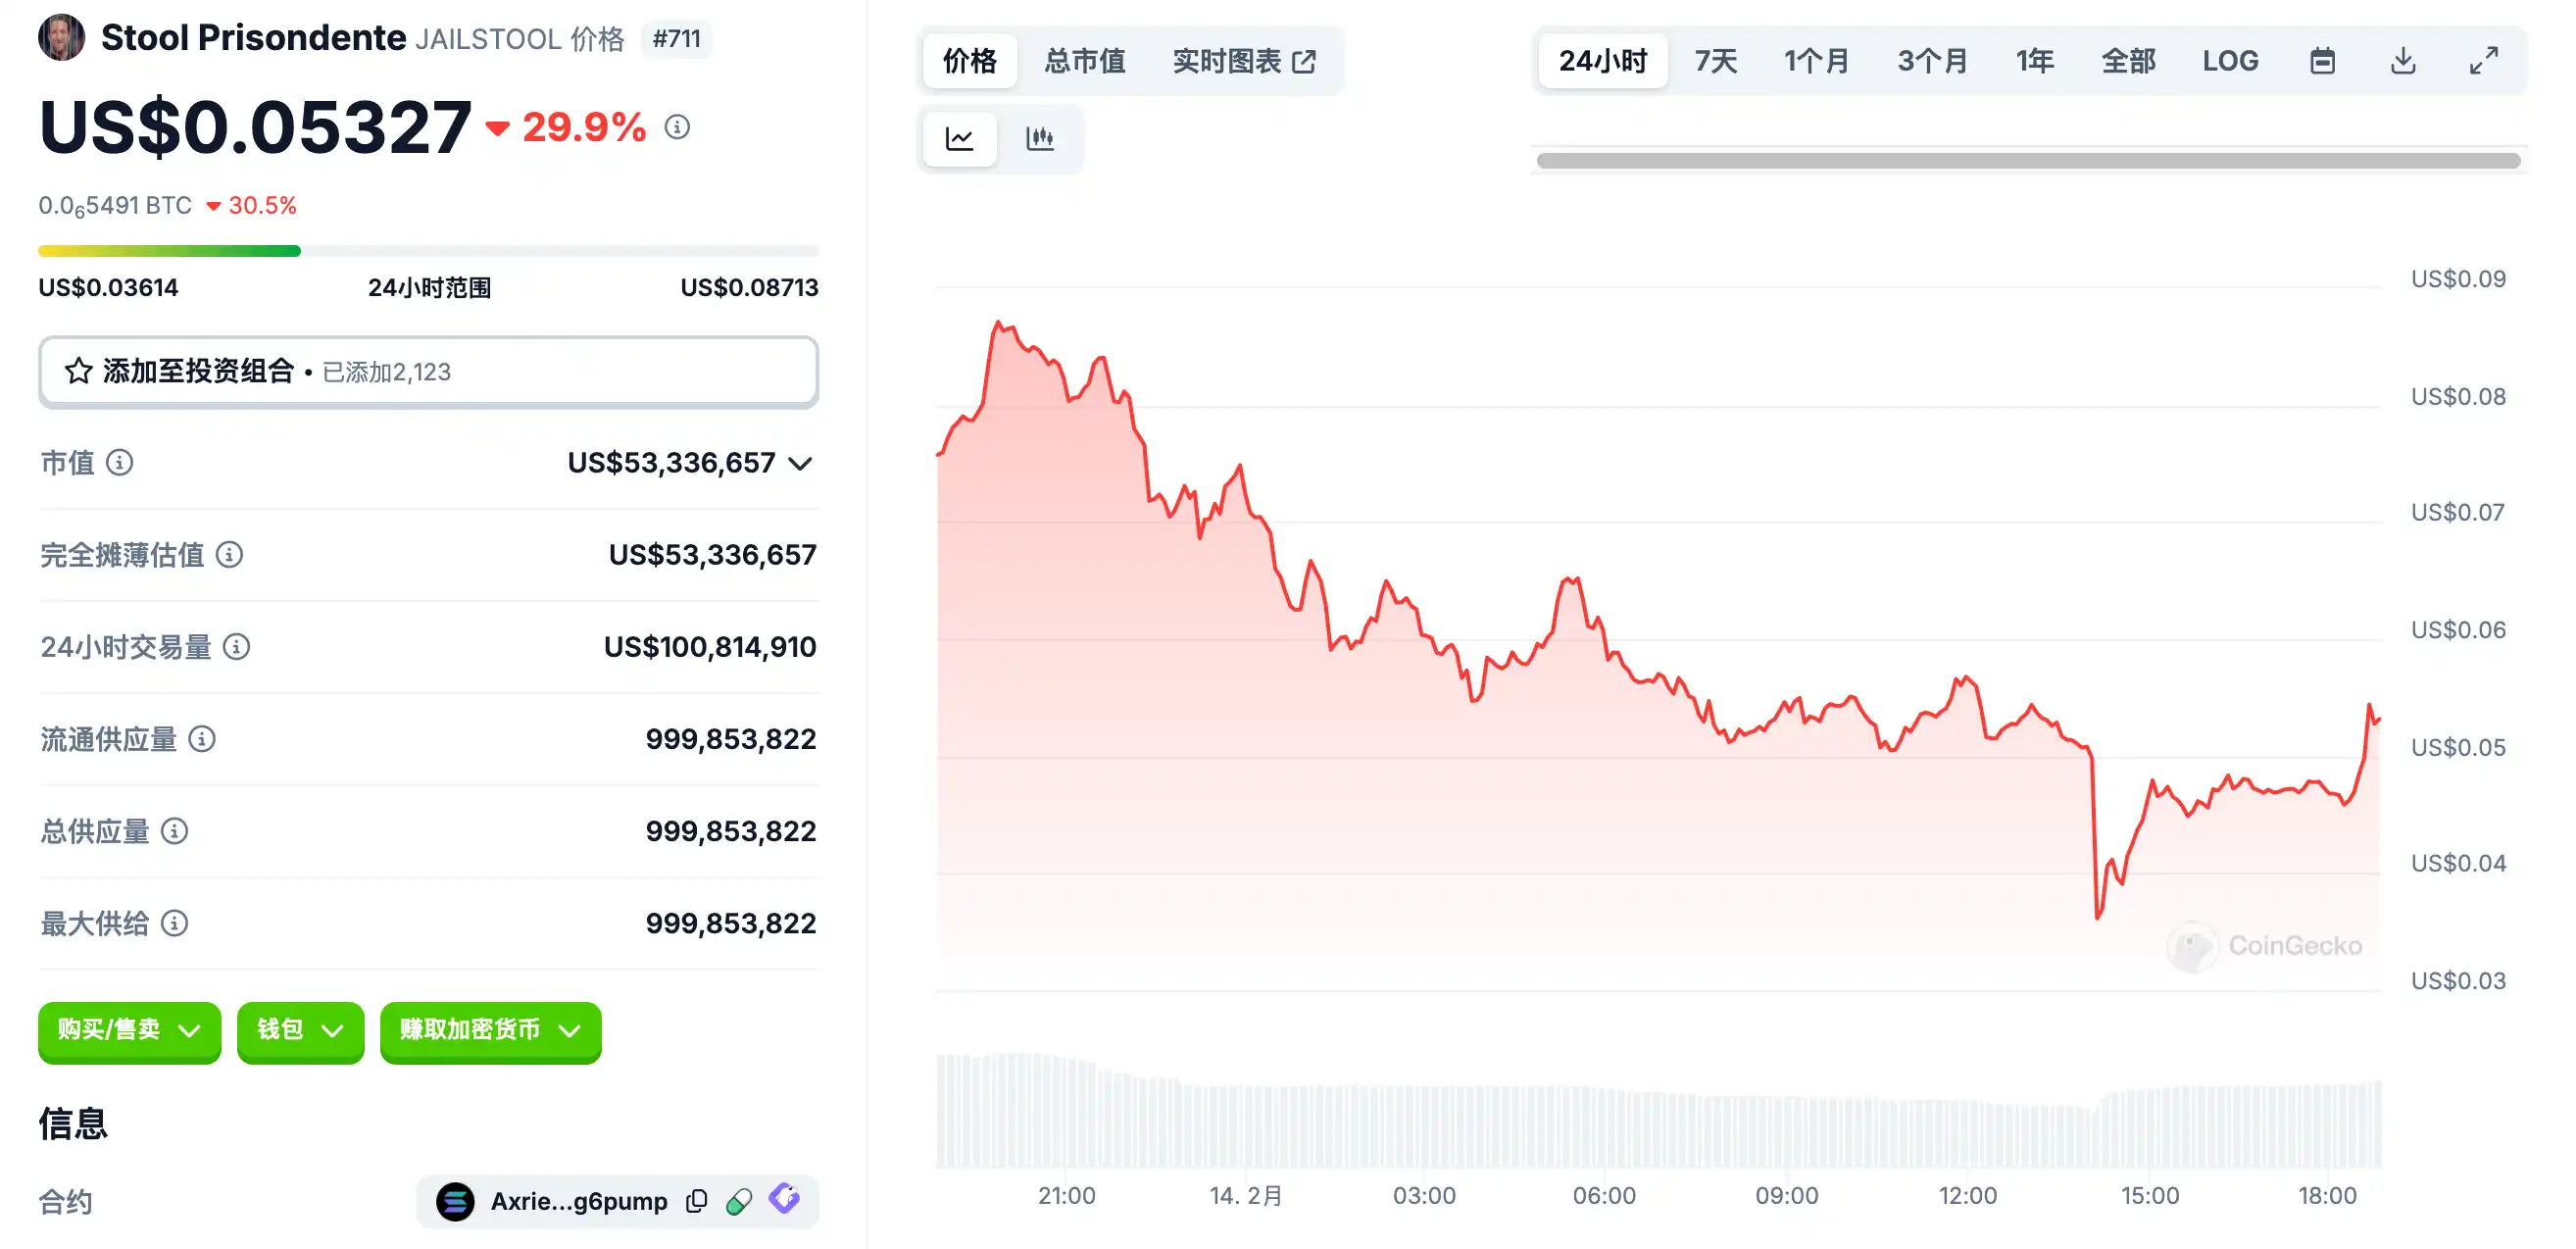Click the star to add to portfolio
2576x1249 pixels.
click(78, 371)
